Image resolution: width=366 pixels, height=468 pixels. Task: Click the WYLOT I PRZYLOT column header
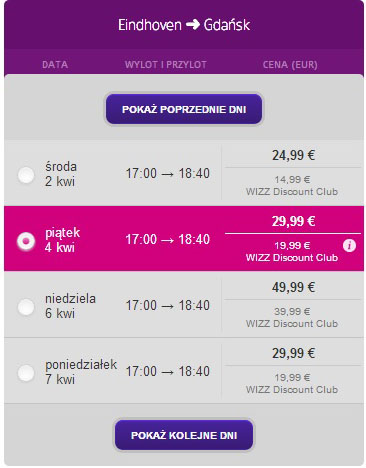(166, 65)
